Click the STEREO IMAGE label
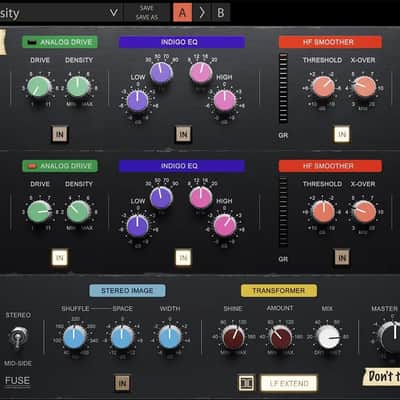 127,291
